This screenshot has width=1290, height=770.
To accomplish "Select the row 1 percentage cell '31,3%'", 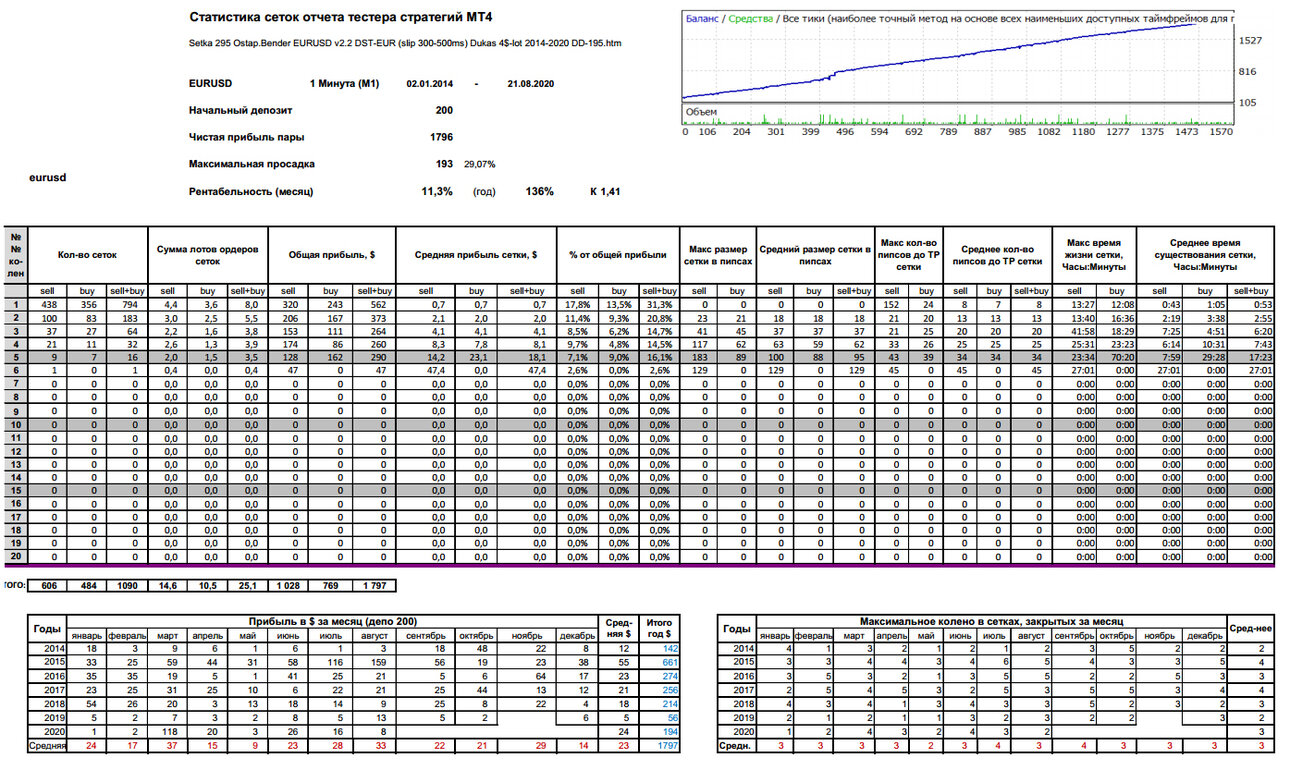I will (x=659, y=304).
